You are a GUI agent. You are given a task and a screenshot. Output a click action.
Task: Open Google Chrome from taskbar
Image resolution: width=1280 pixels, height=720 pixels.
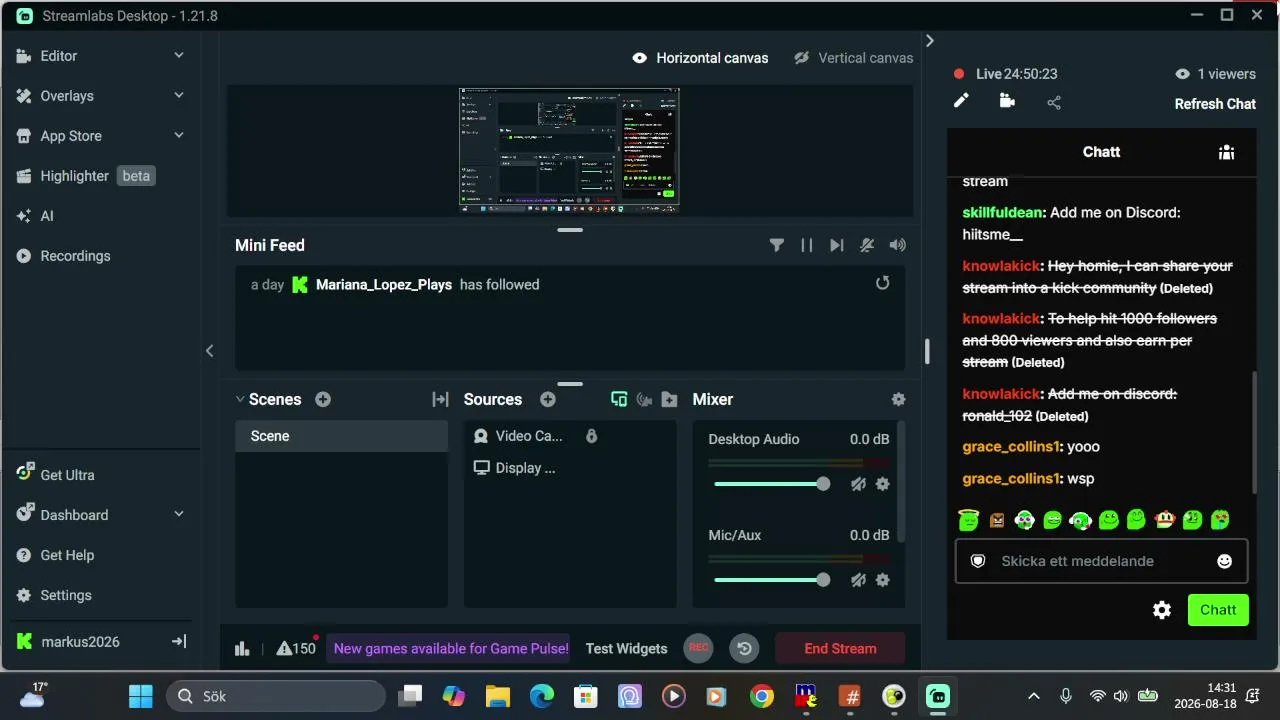coord(762,696)
